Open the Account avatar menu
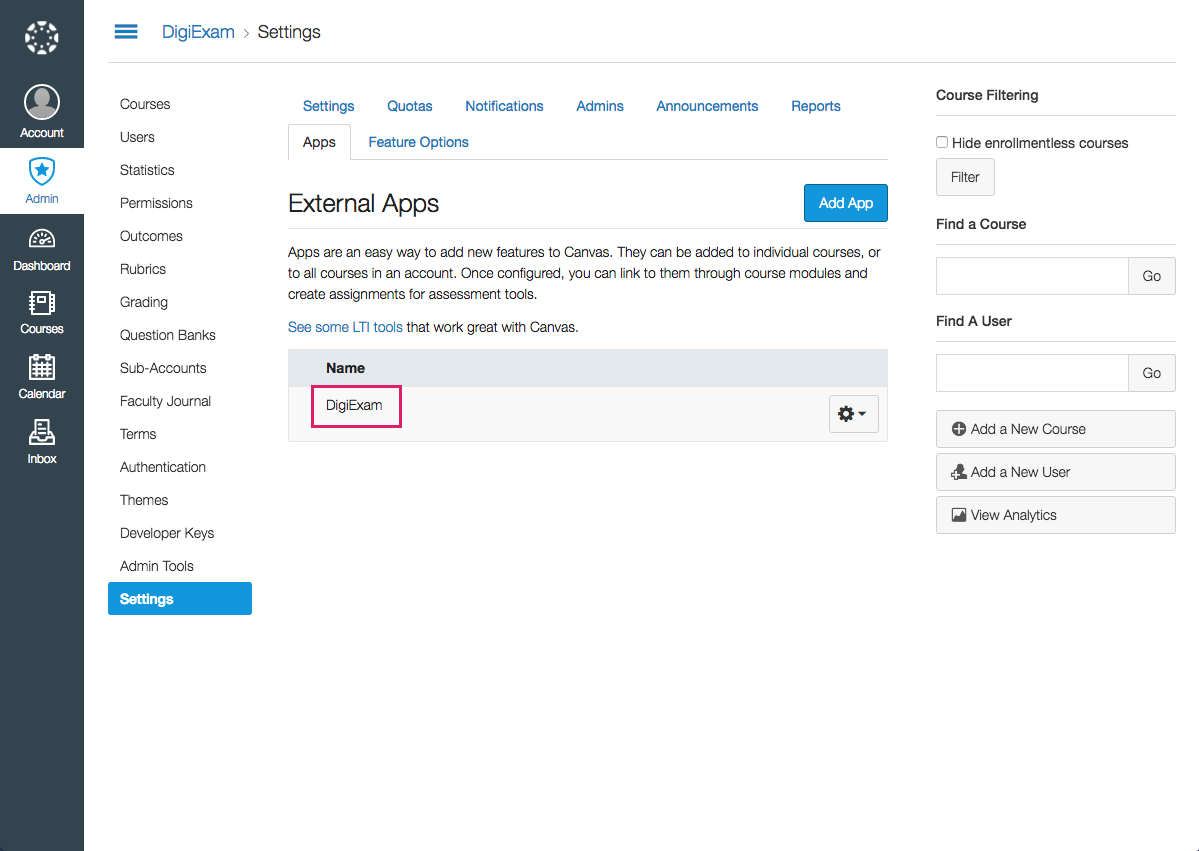Viewport: 1199px width, 851px height. point(41,112)
